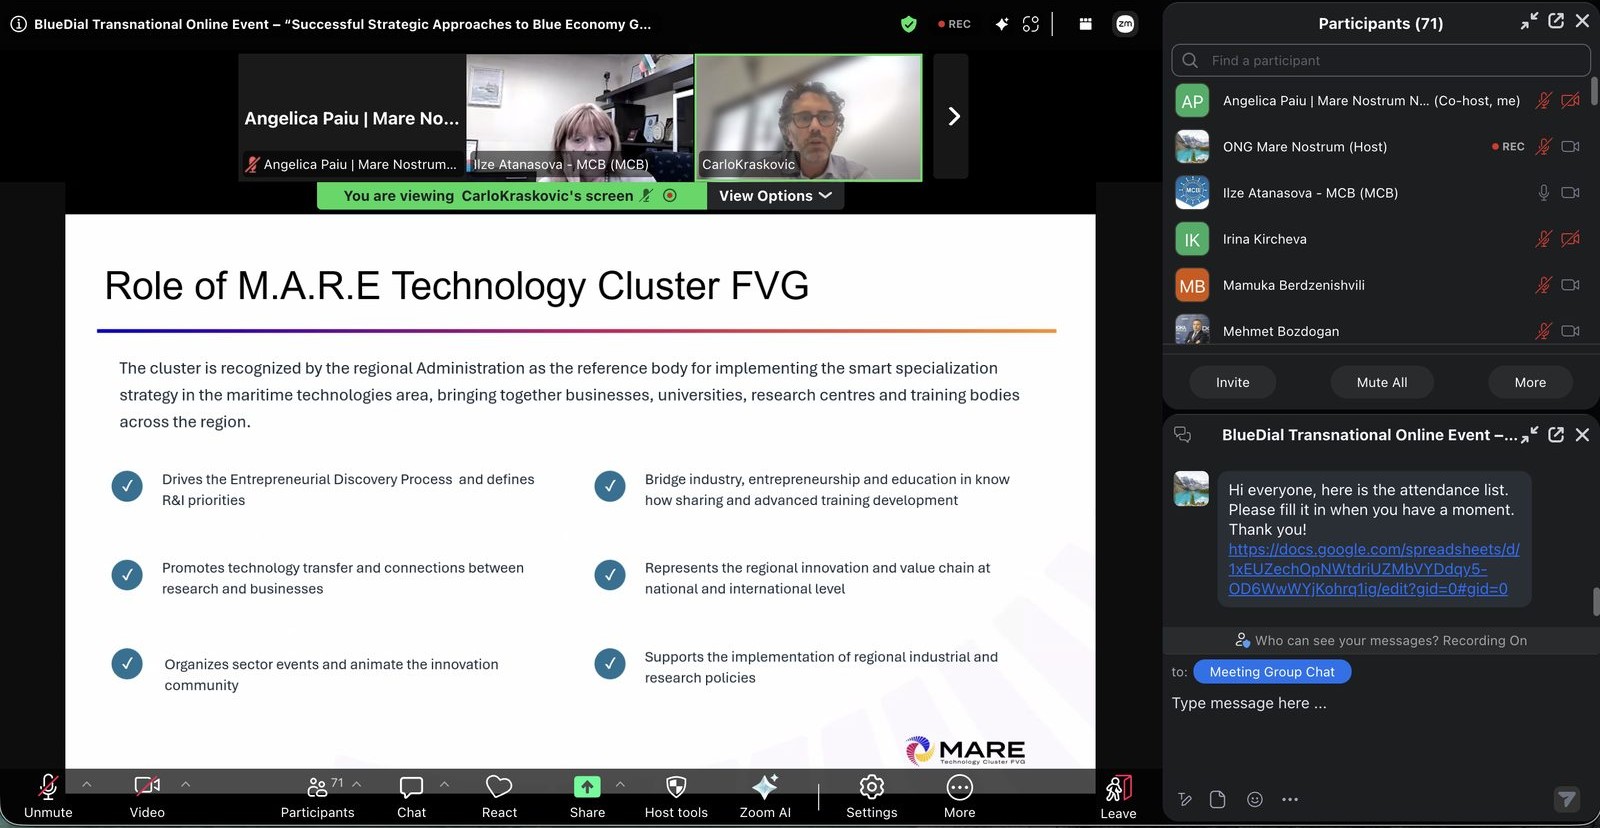Image resolution: width=1600 pixels, height=828 pixels.
Task: Click the green encryption shield icon
Action: (x=908, y=24)
